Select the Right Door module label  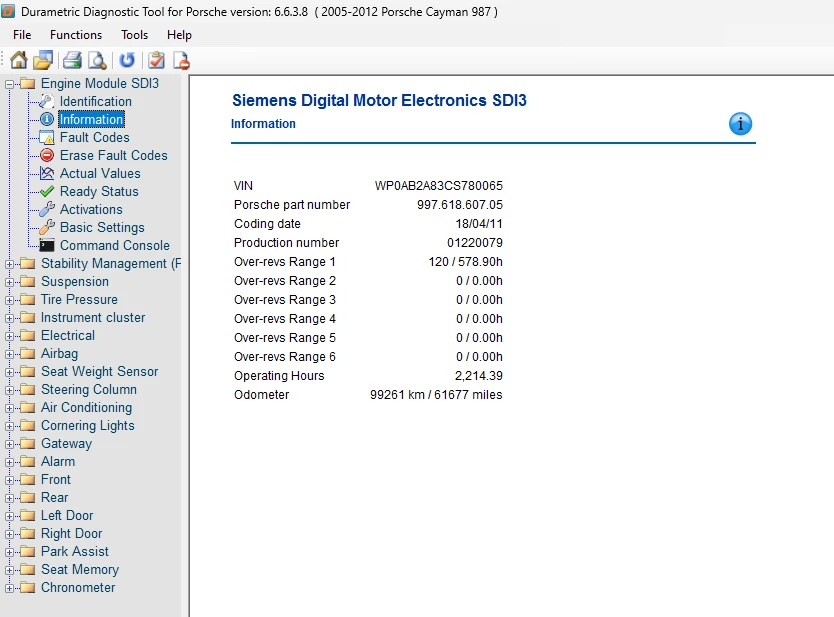pos(72,533)
